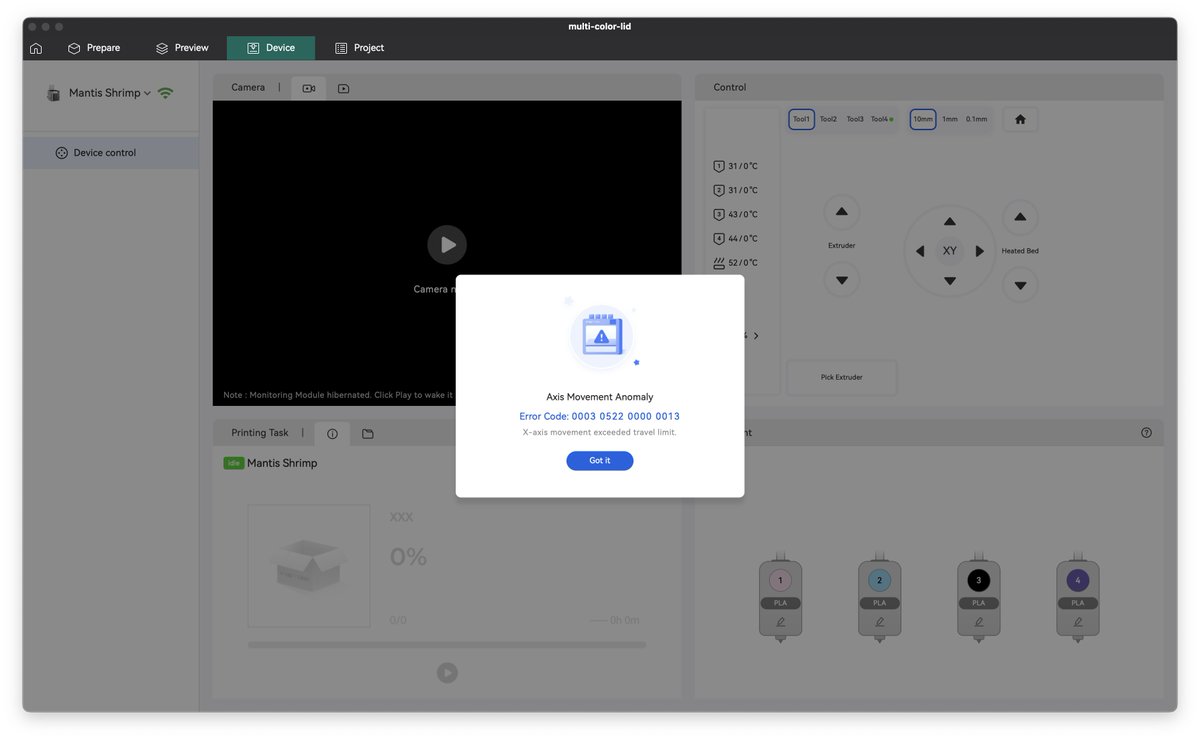
Task: Expand the chevron below the temperature list
Action: (756, 336)
